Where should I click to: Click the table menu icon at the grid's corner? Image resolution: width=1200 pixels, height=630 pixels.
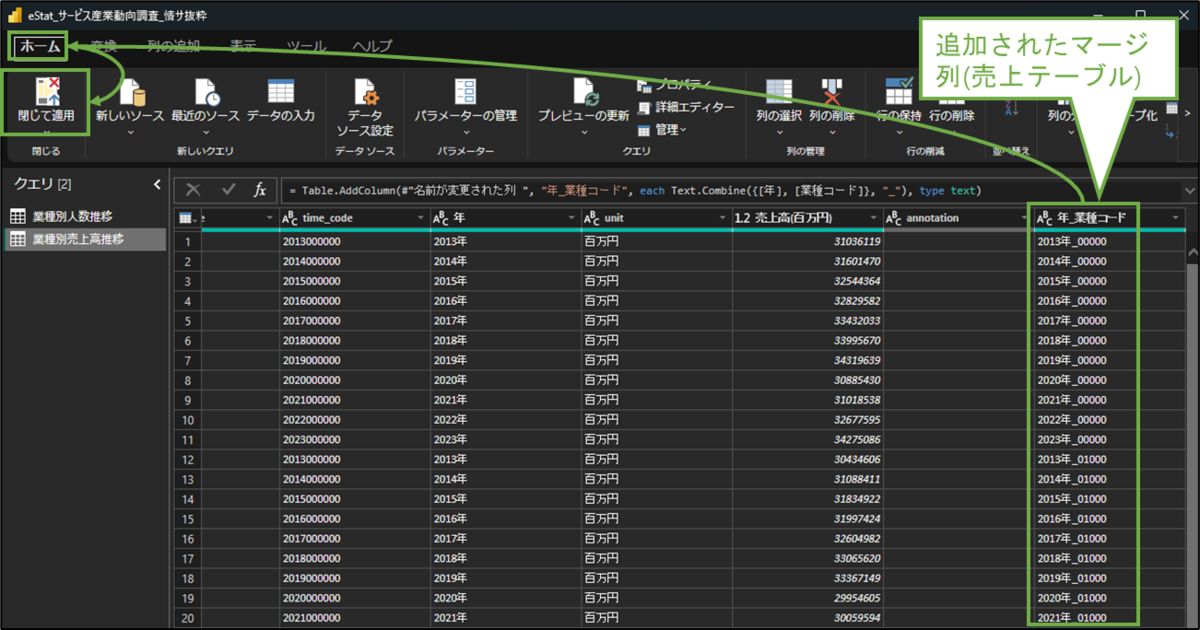pyautogui.click(x=186, y=217)
